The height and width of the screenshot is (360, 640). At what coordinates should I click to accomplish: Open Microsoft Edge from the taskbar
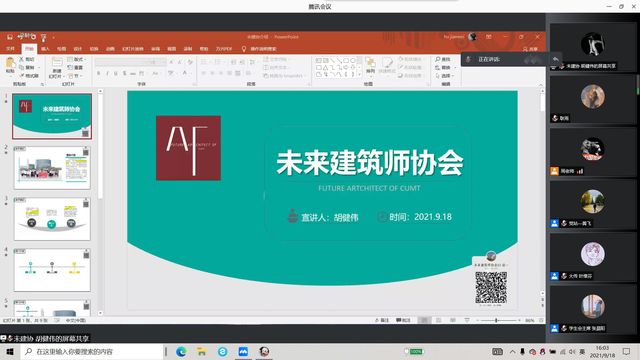click(x=181, y=351)
